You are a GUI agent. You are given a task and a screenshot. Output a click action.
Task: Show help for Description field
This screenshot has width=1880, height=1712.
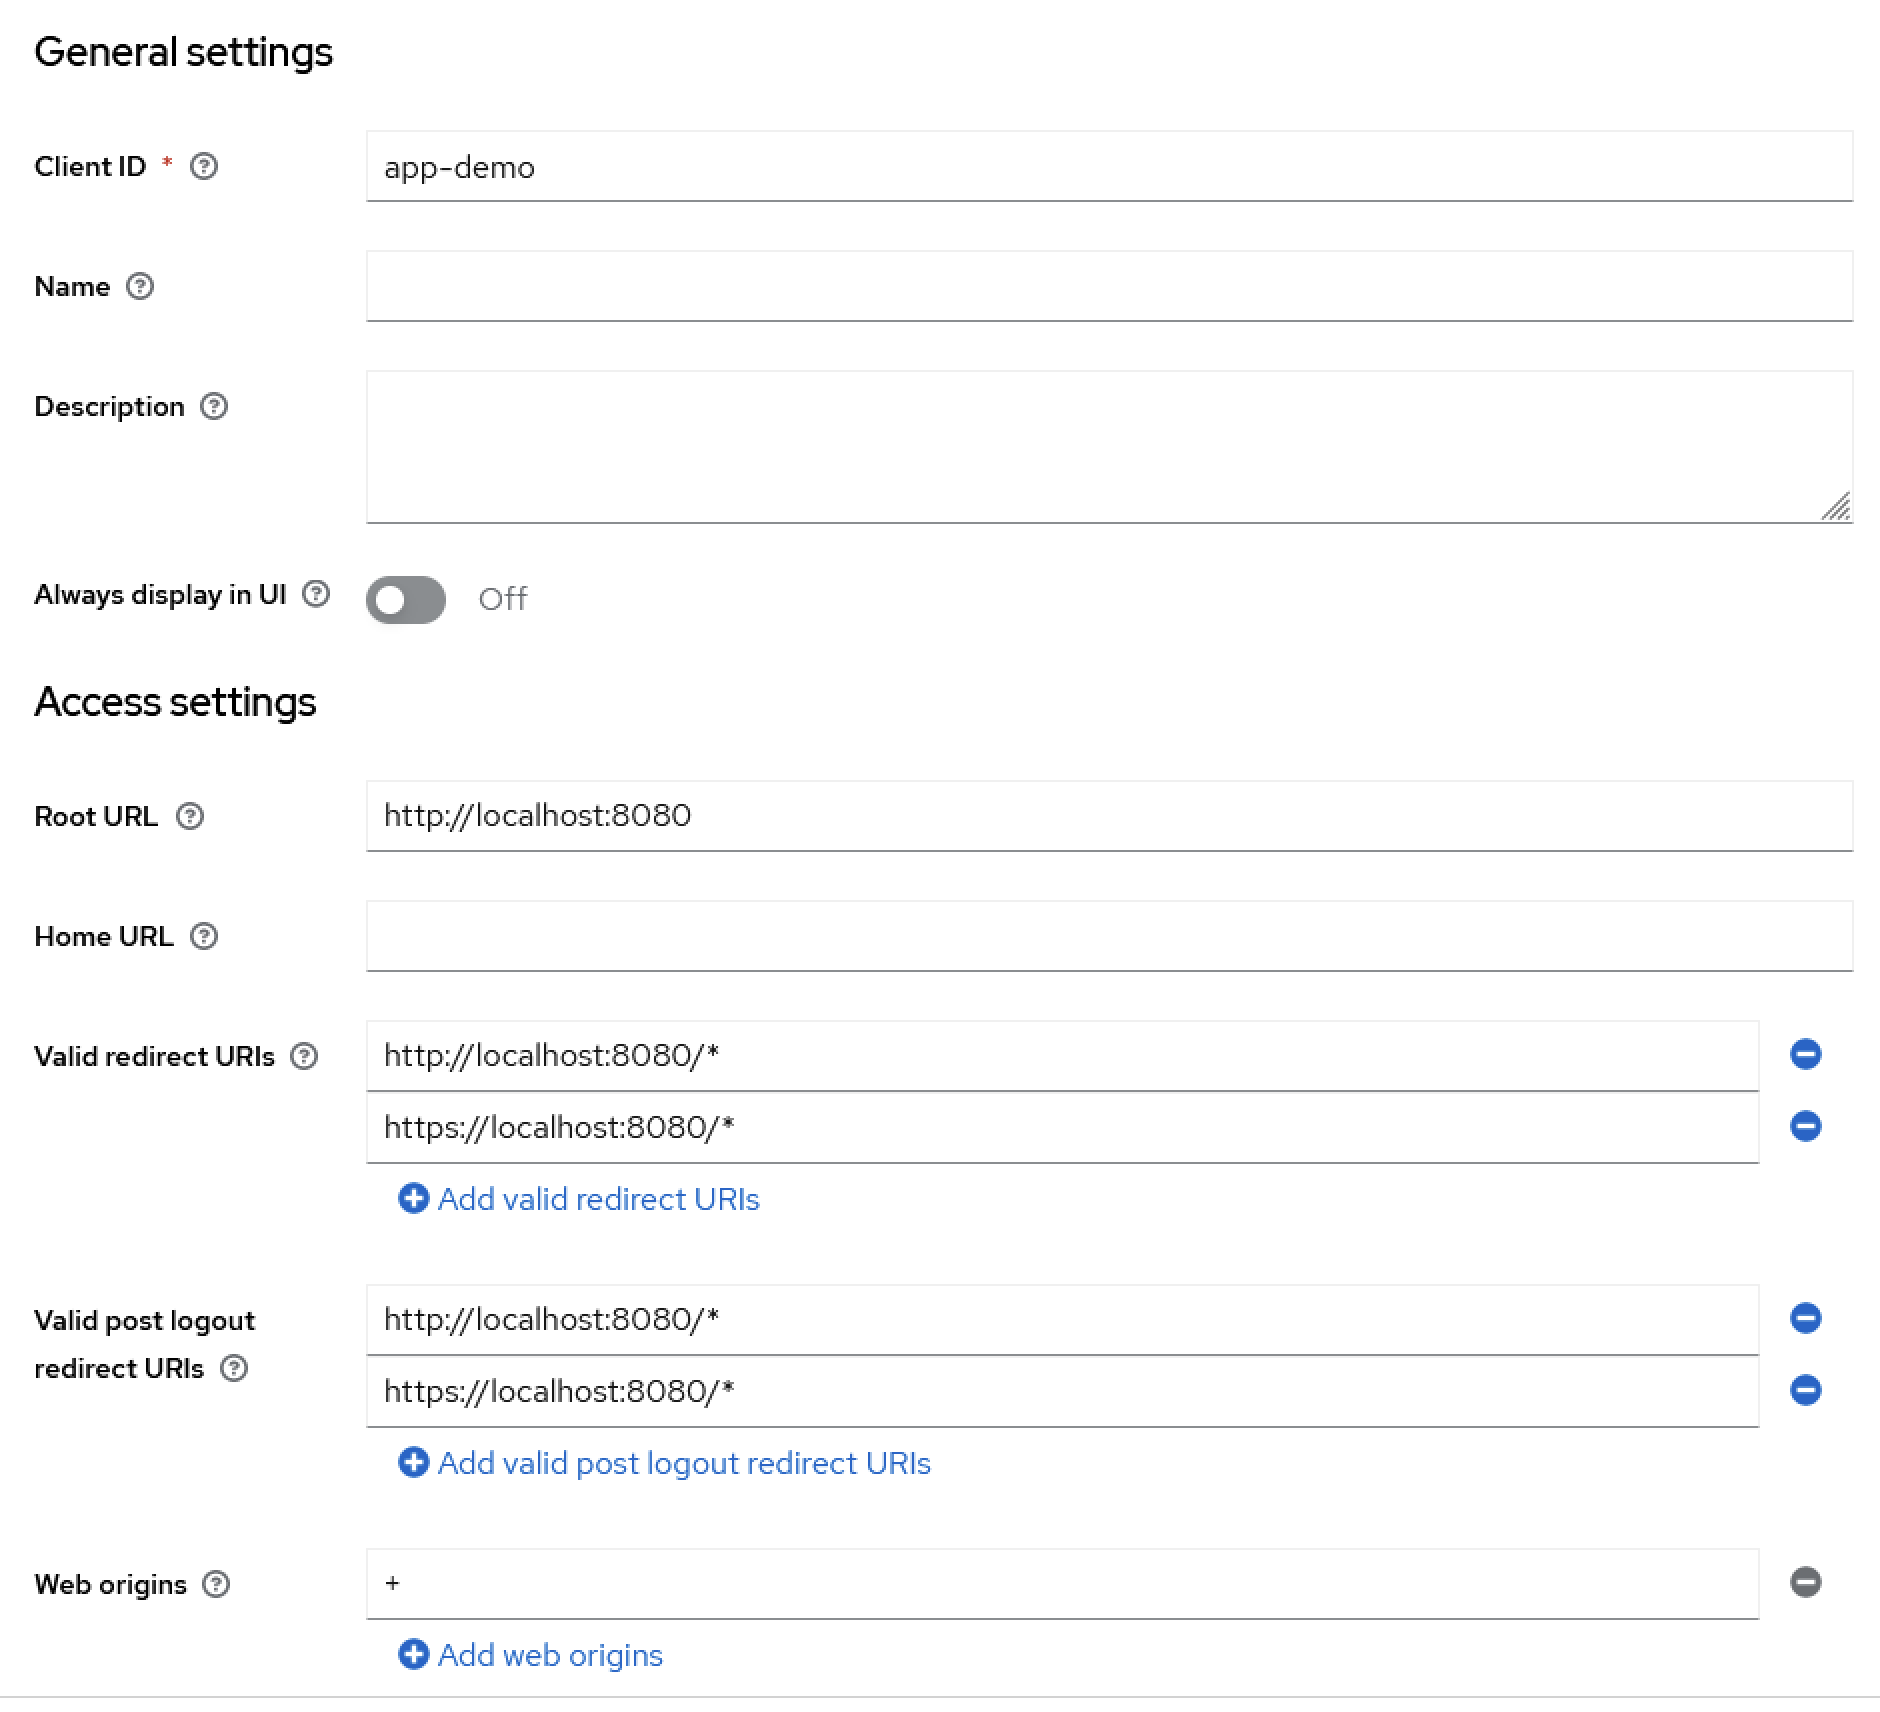(214, 406)
